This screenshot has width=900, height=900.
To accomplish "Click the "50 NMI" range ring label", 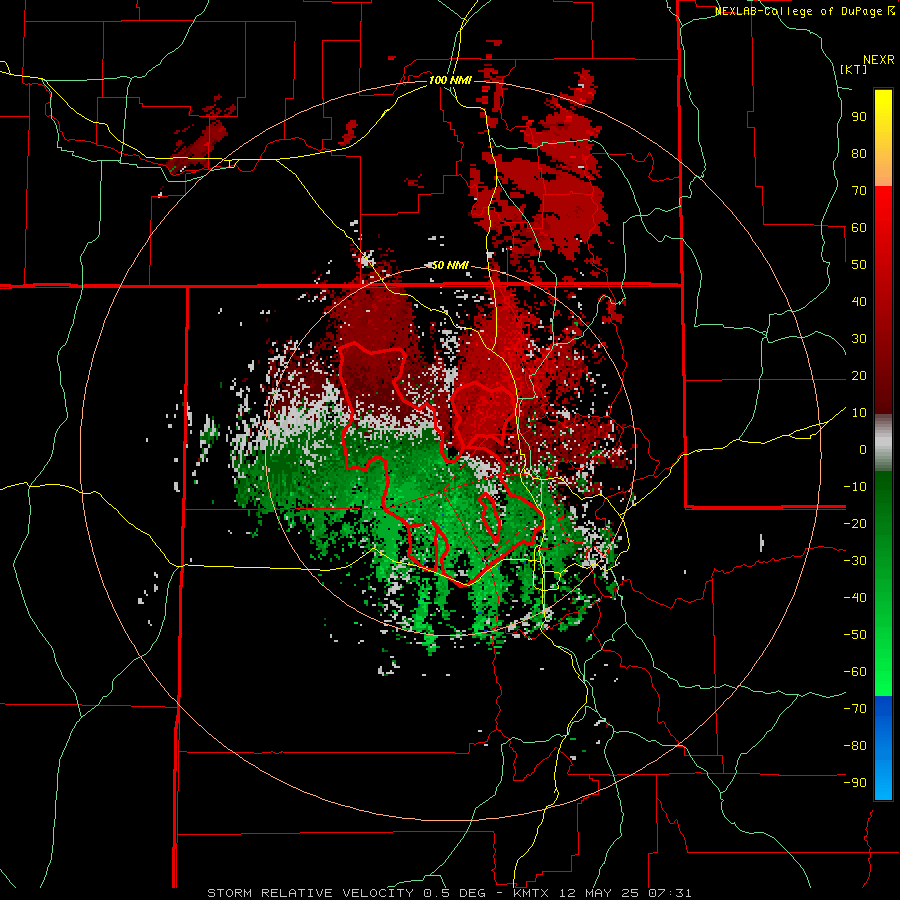I will [x=449, y=265].
